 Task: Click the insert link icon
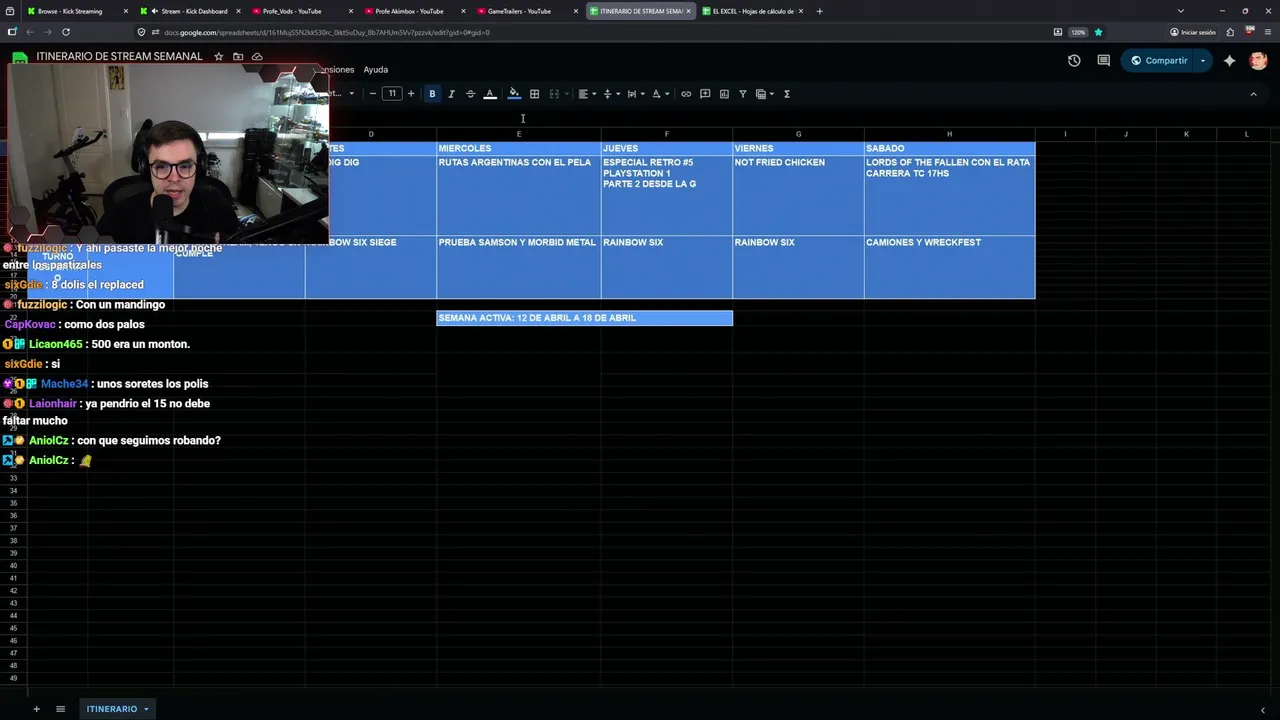(x=686, y=94)
